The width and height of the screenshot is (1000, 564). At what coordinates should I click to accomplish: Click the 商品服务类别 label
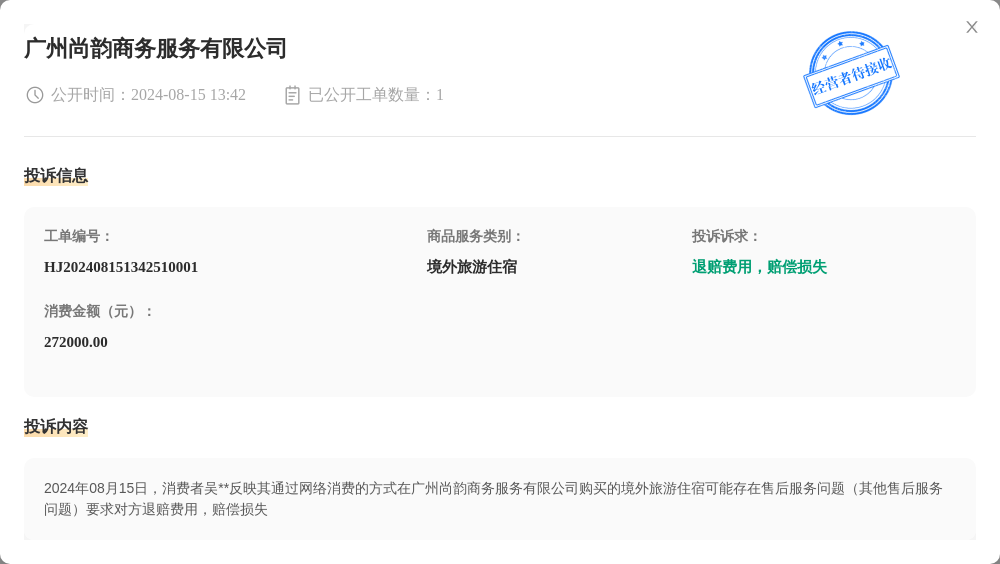point(474,237)
